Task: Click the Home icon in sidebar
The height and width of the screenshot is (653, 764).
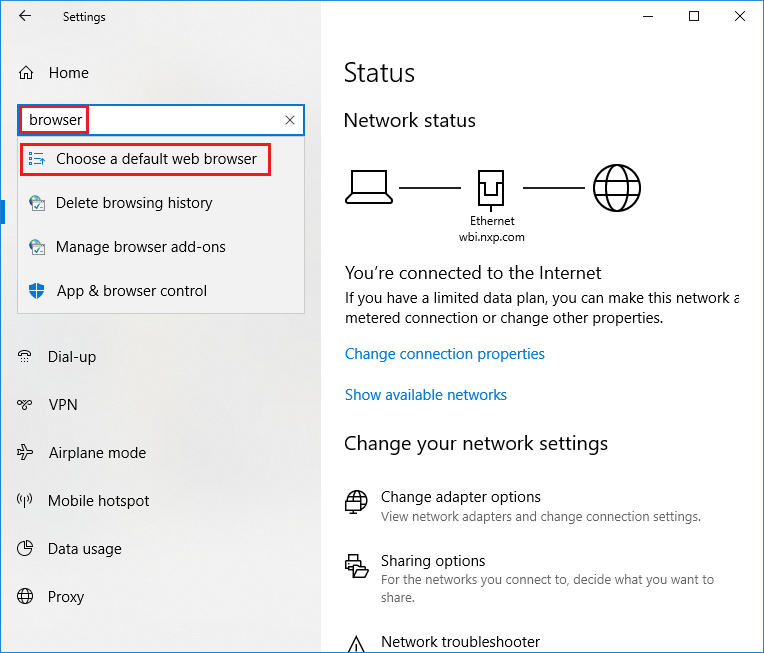Action: pyautogui.click(x=27, y=73)
